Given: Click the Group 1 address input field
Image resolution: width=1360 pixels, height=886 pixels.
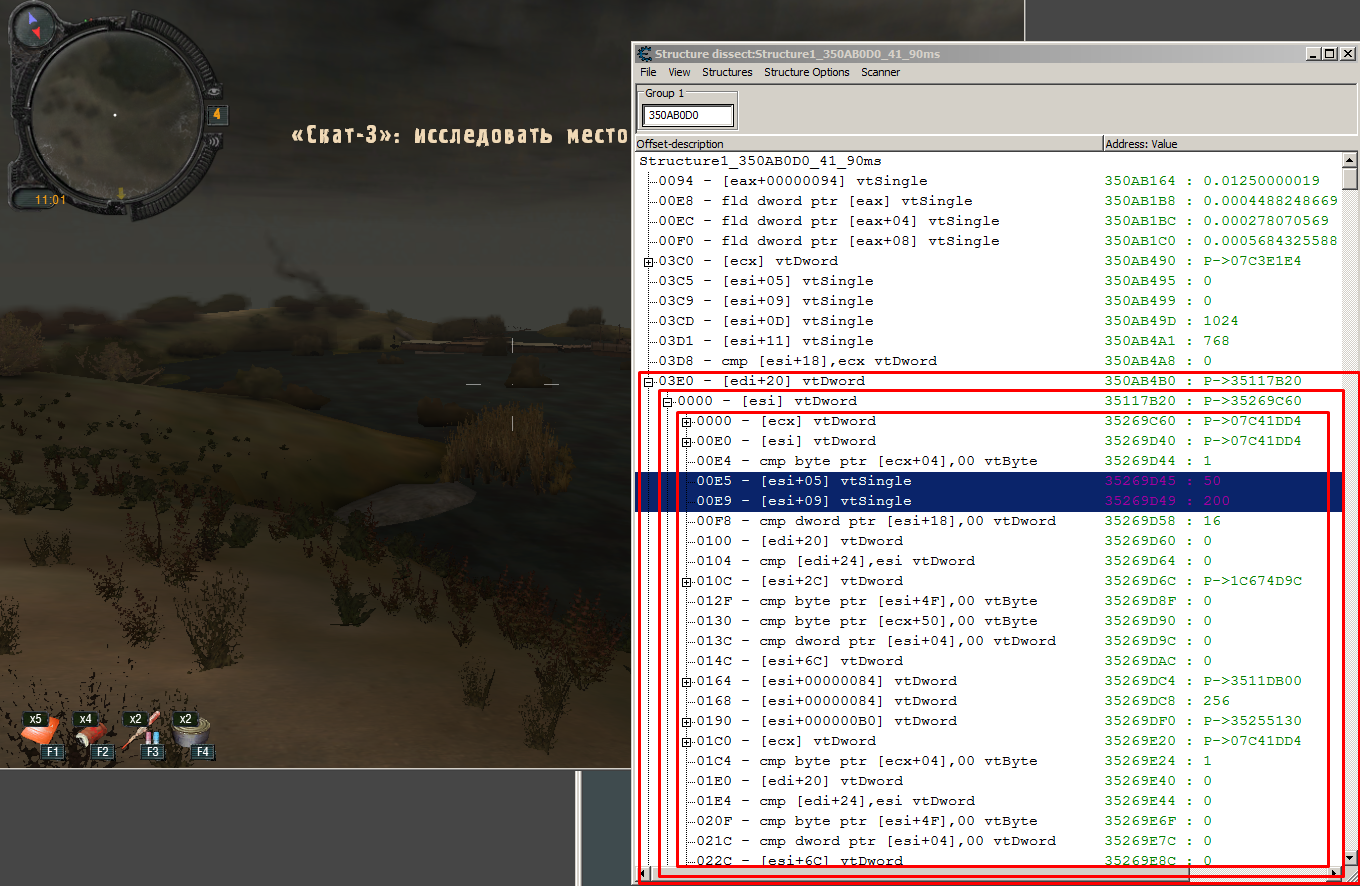Looking at the screenshot, I should pyautogui.click(x=688, y=115).
